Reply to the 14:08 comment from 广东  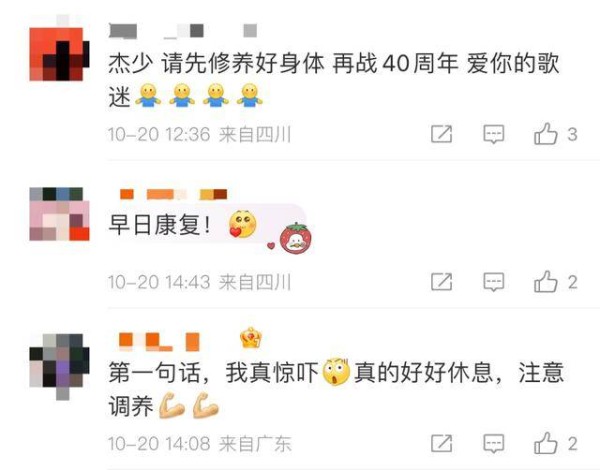click(494, 444)
